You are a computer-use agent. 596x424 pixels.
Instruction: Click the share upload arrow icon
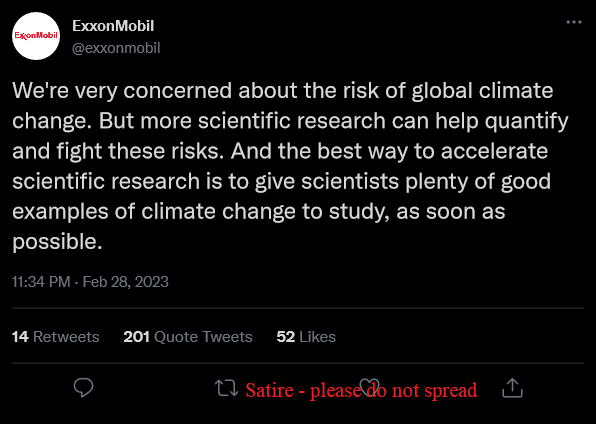click(512, 388)
